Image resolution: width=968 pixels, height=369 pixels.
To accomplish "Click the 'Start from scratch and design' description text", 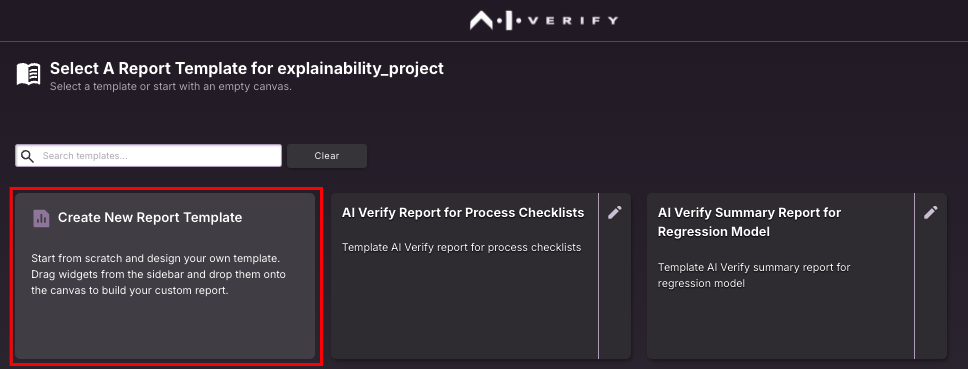I will pos(158,274).
